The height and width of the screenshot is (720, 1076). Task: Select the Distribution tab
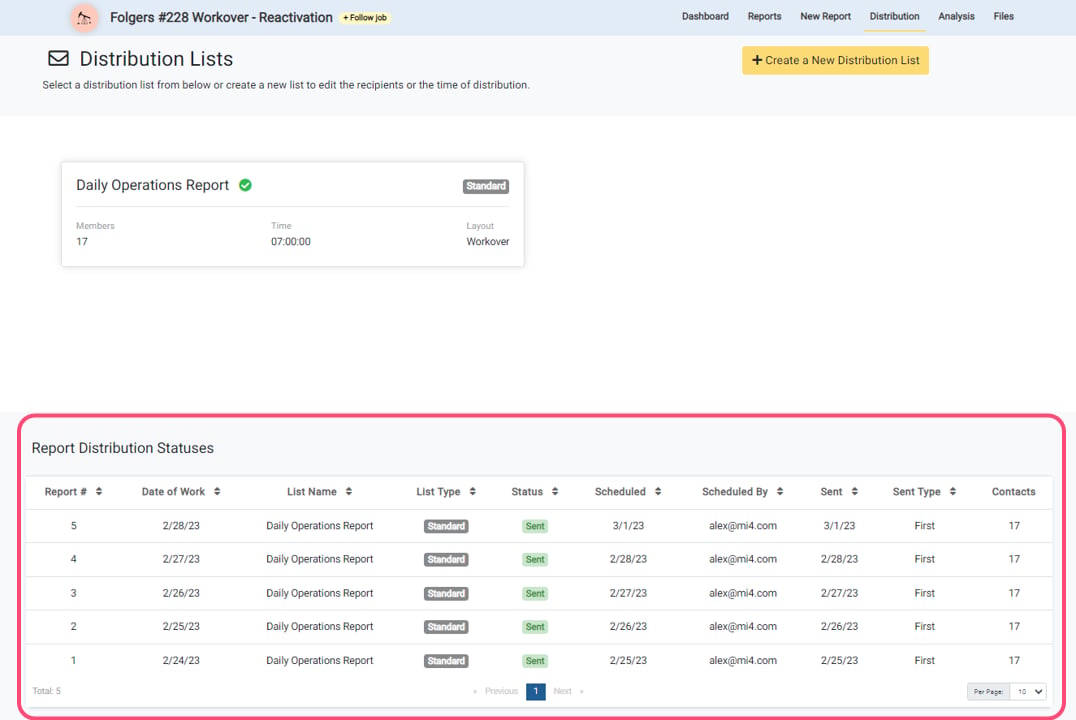point(894,16)
